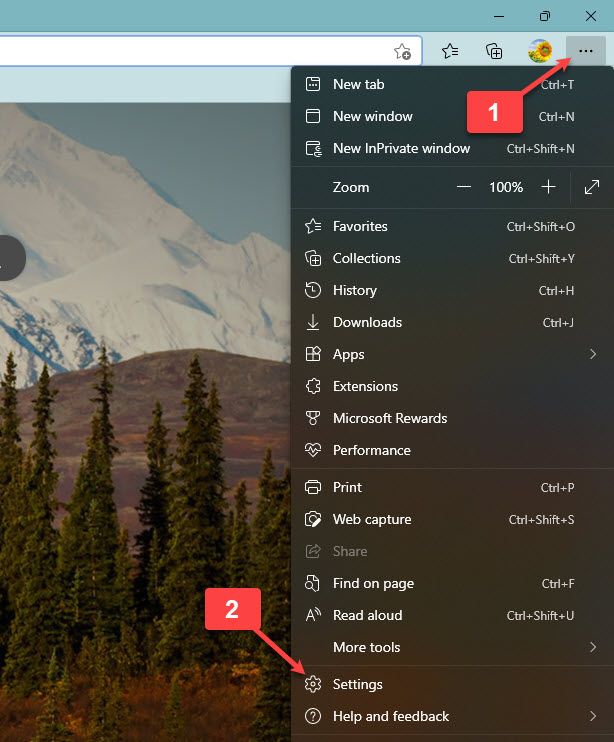Image resolution: width=614 pixels, height=742 pixels.
Task: Click the Settings and more three-dots button
Action: tap(586, 51)
